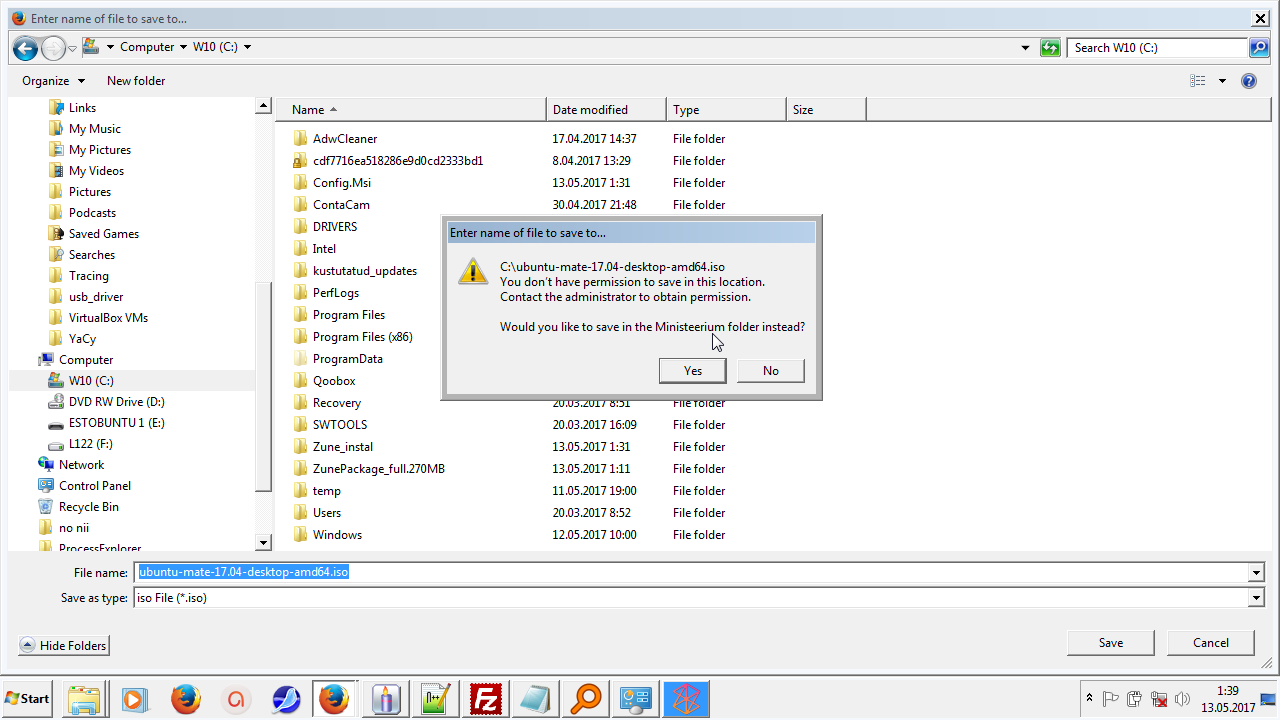Expand the Computer breadcrumb dropdown arrow
The image size is (1280, 720).
182,47
